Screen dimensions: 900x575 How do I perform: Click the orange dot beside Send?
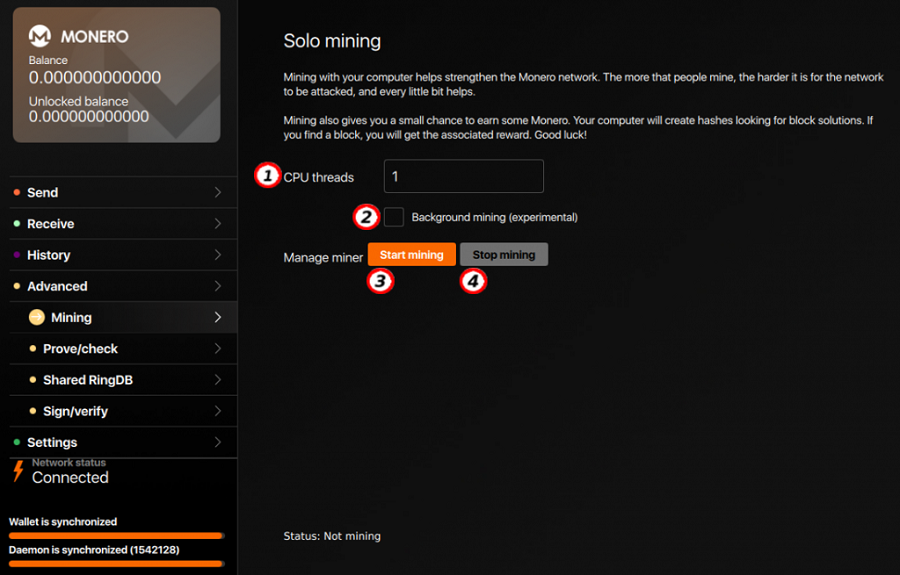click(17, 193)
